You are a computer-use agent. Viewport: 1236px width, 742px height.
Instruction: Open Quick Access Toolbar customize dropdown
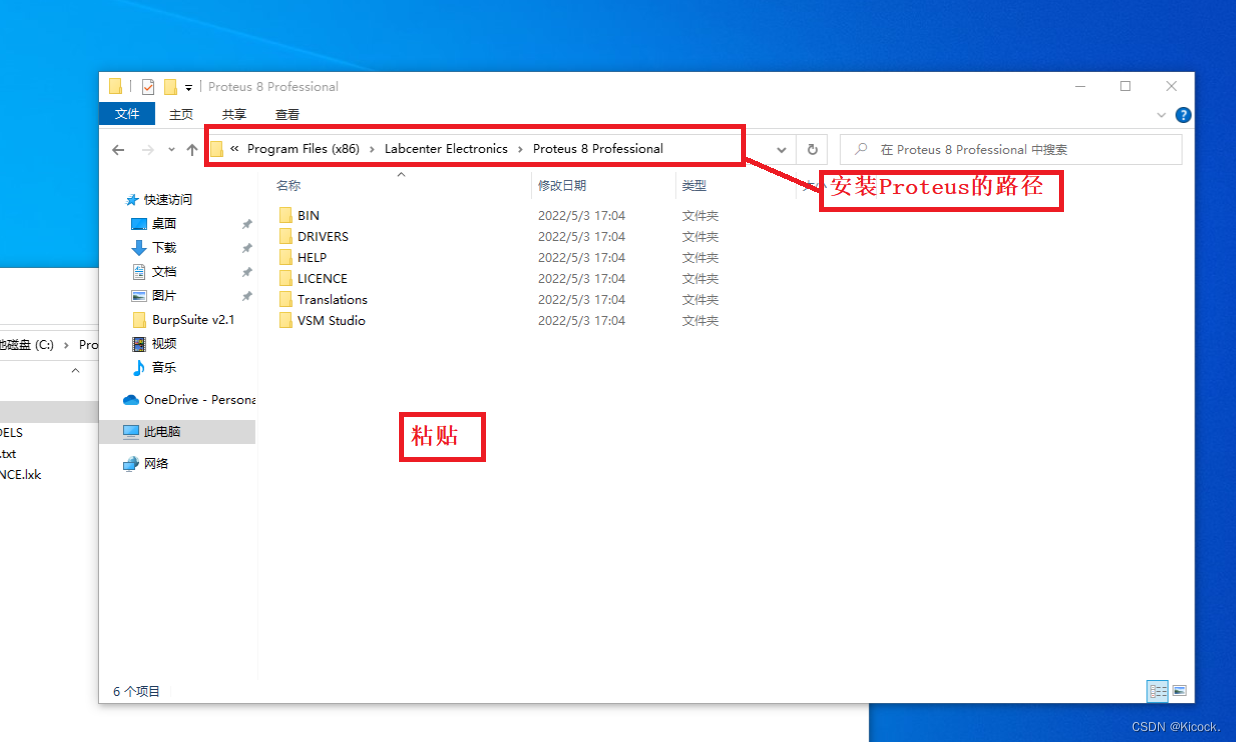189,87
